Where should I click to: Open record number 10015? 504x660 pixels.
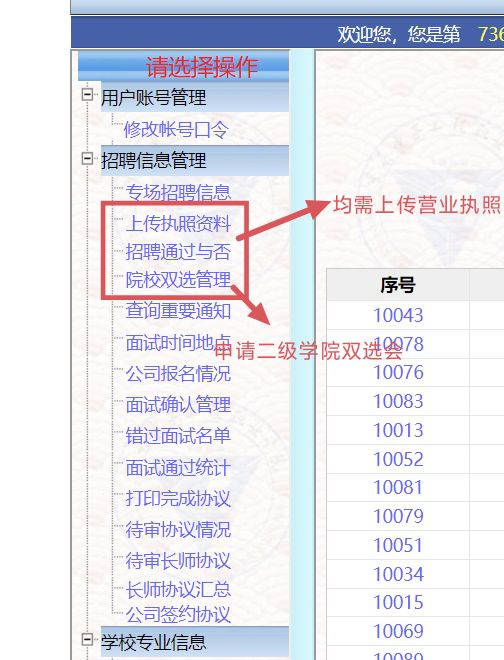[x=398, y=602]
